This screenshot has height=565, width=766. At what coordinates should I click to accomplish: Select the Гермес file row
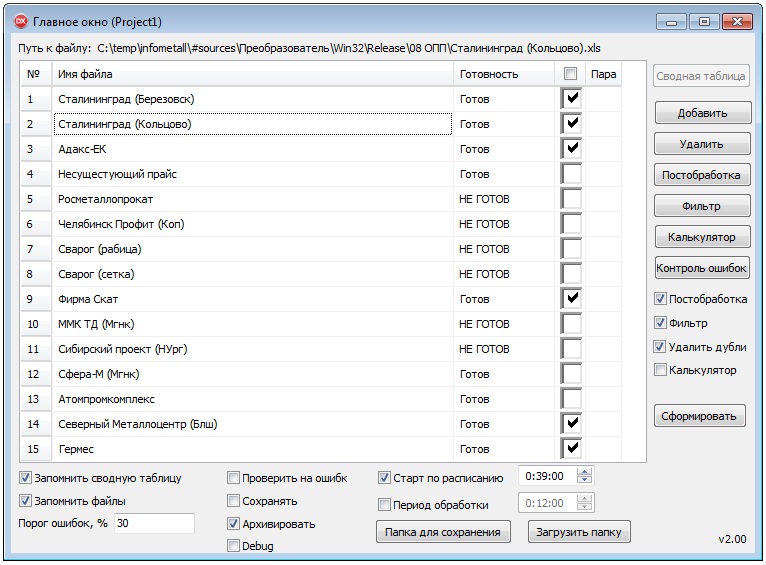(x=250, y=449)
